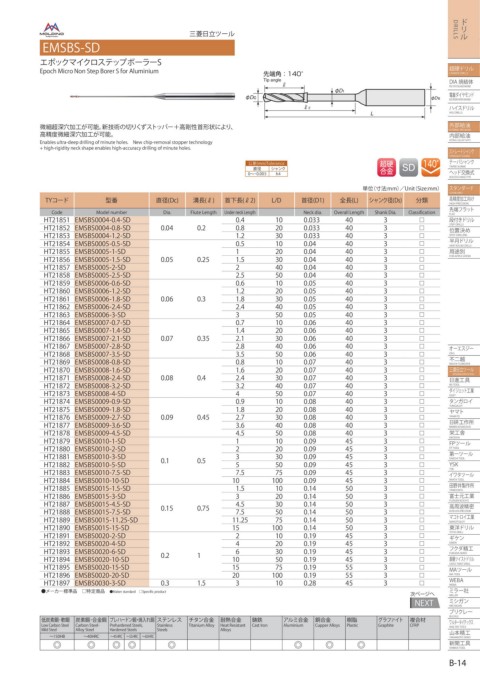Open the FPツール manufacturer tab

464,445
